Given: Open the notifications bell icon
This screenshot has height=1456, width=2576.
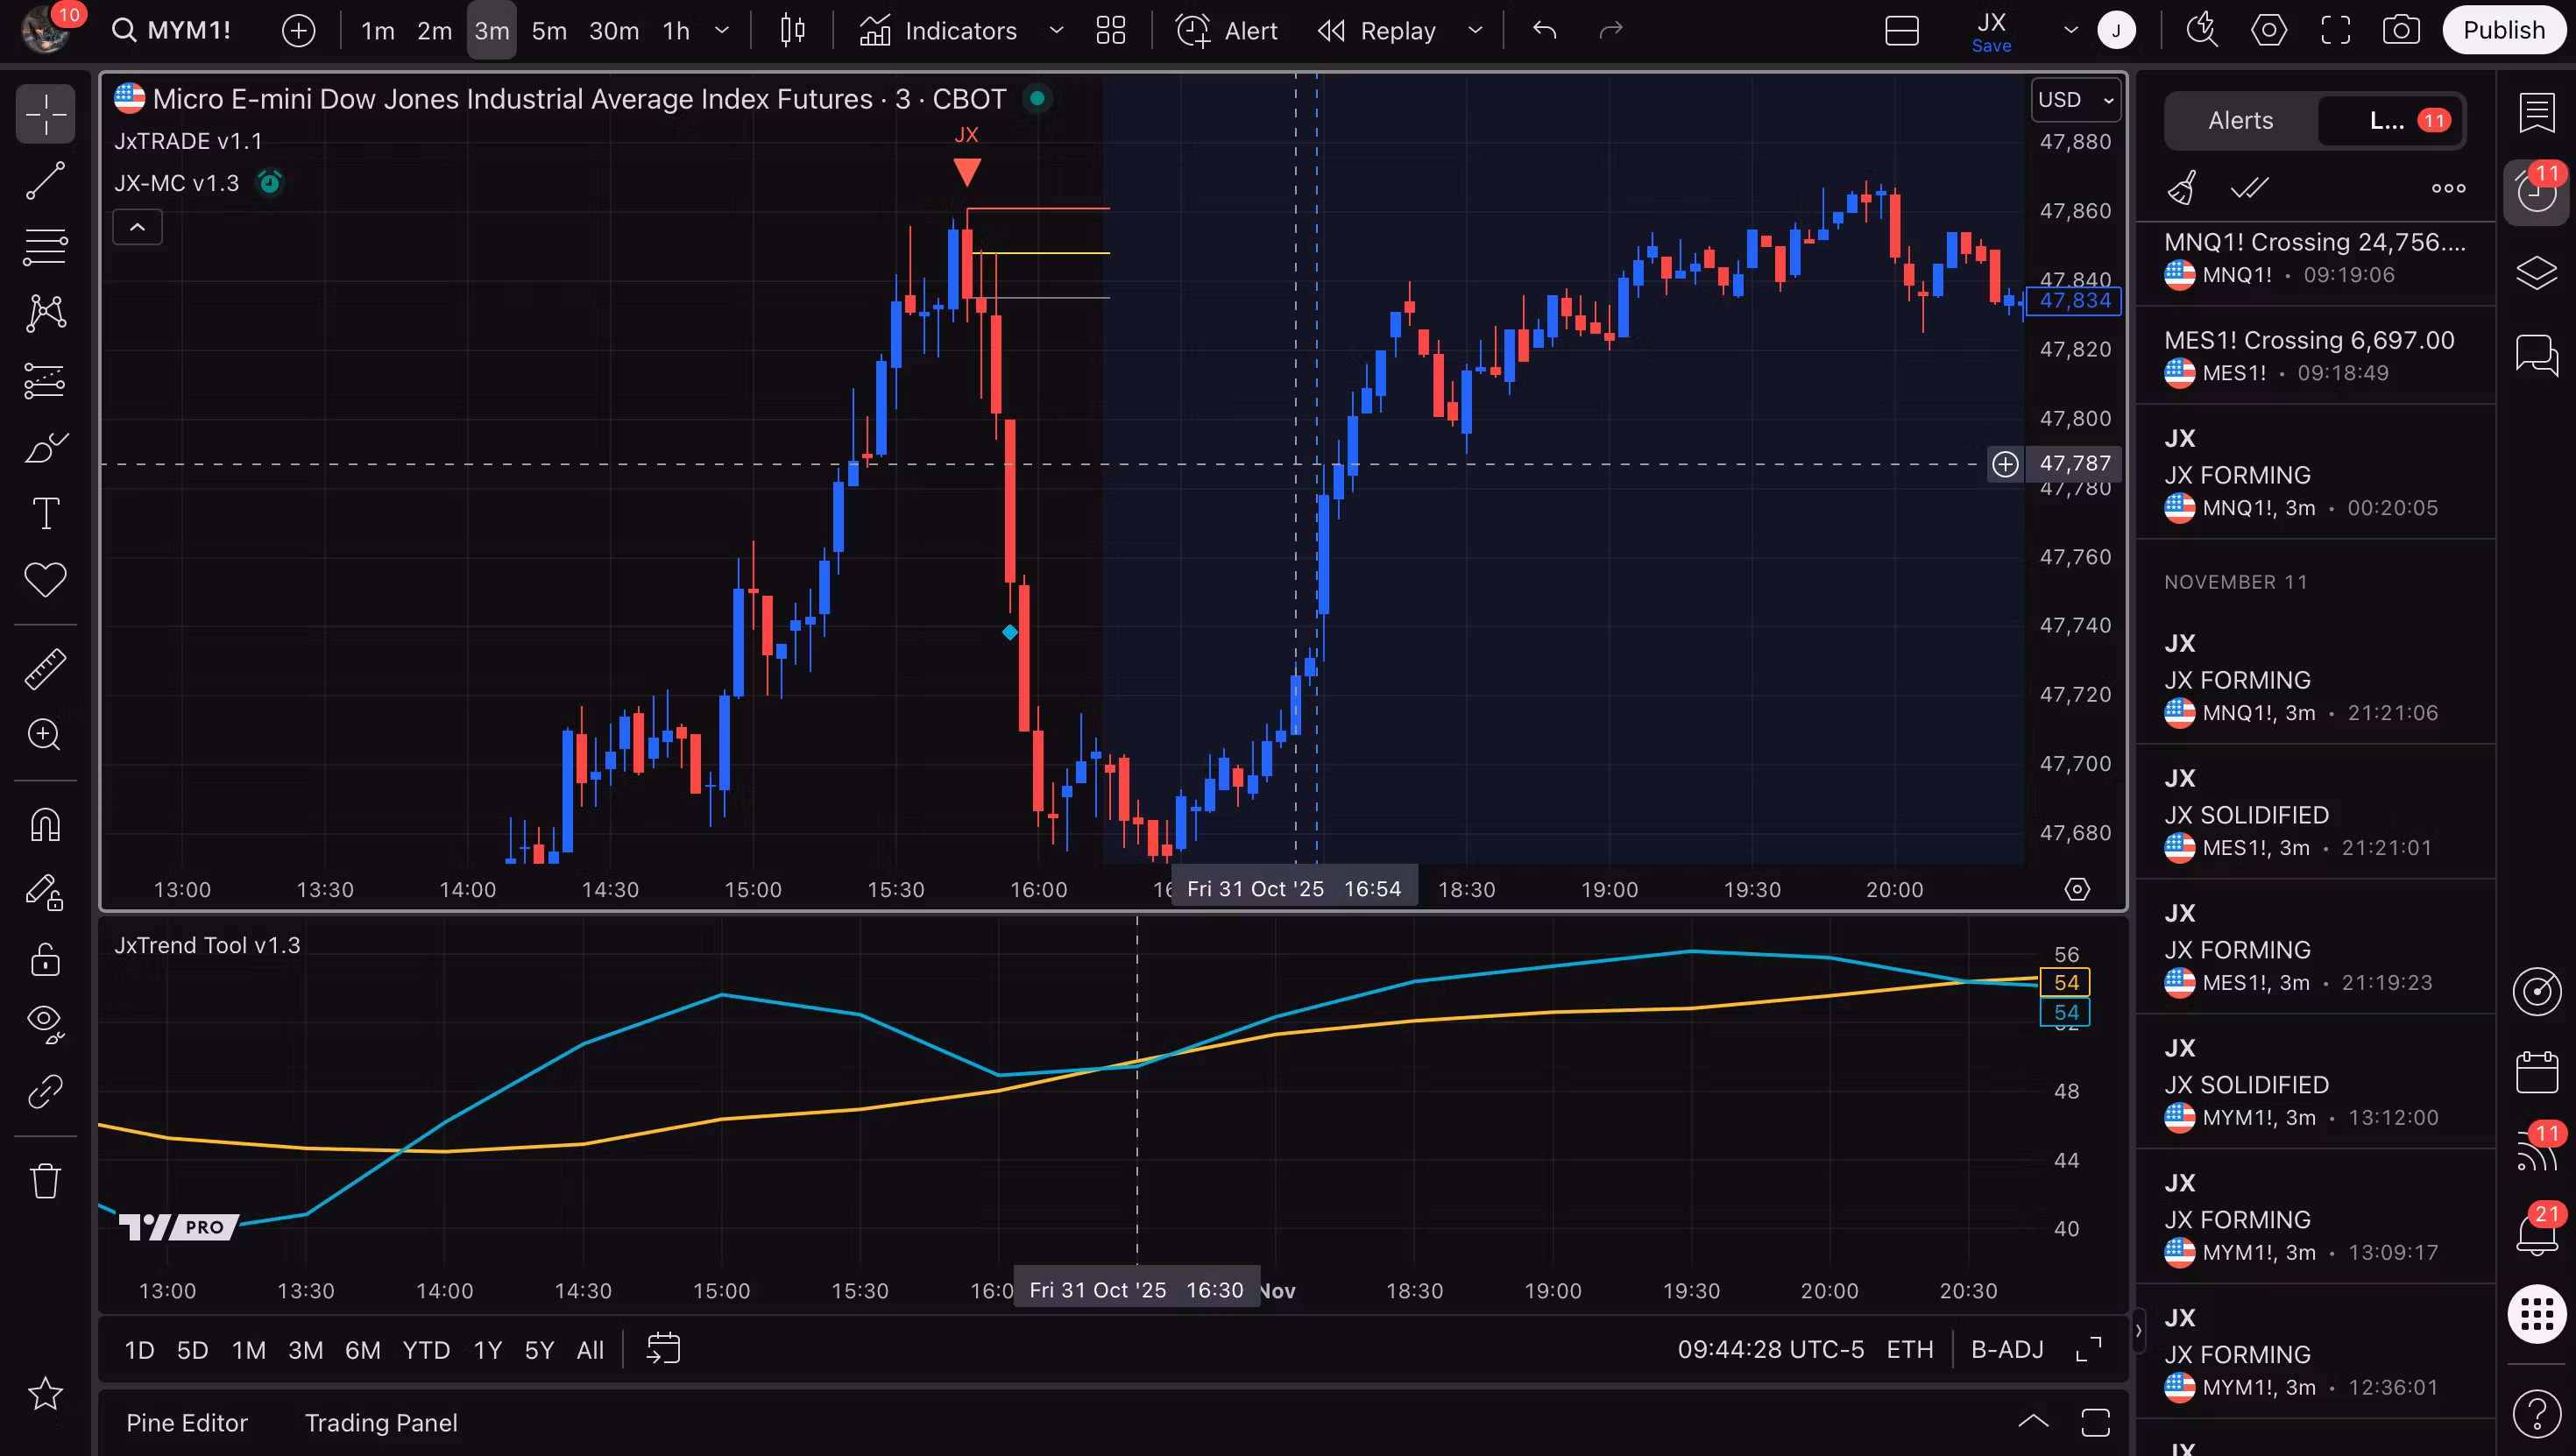Looking at the screenshot, I should click(2536, 1233).
